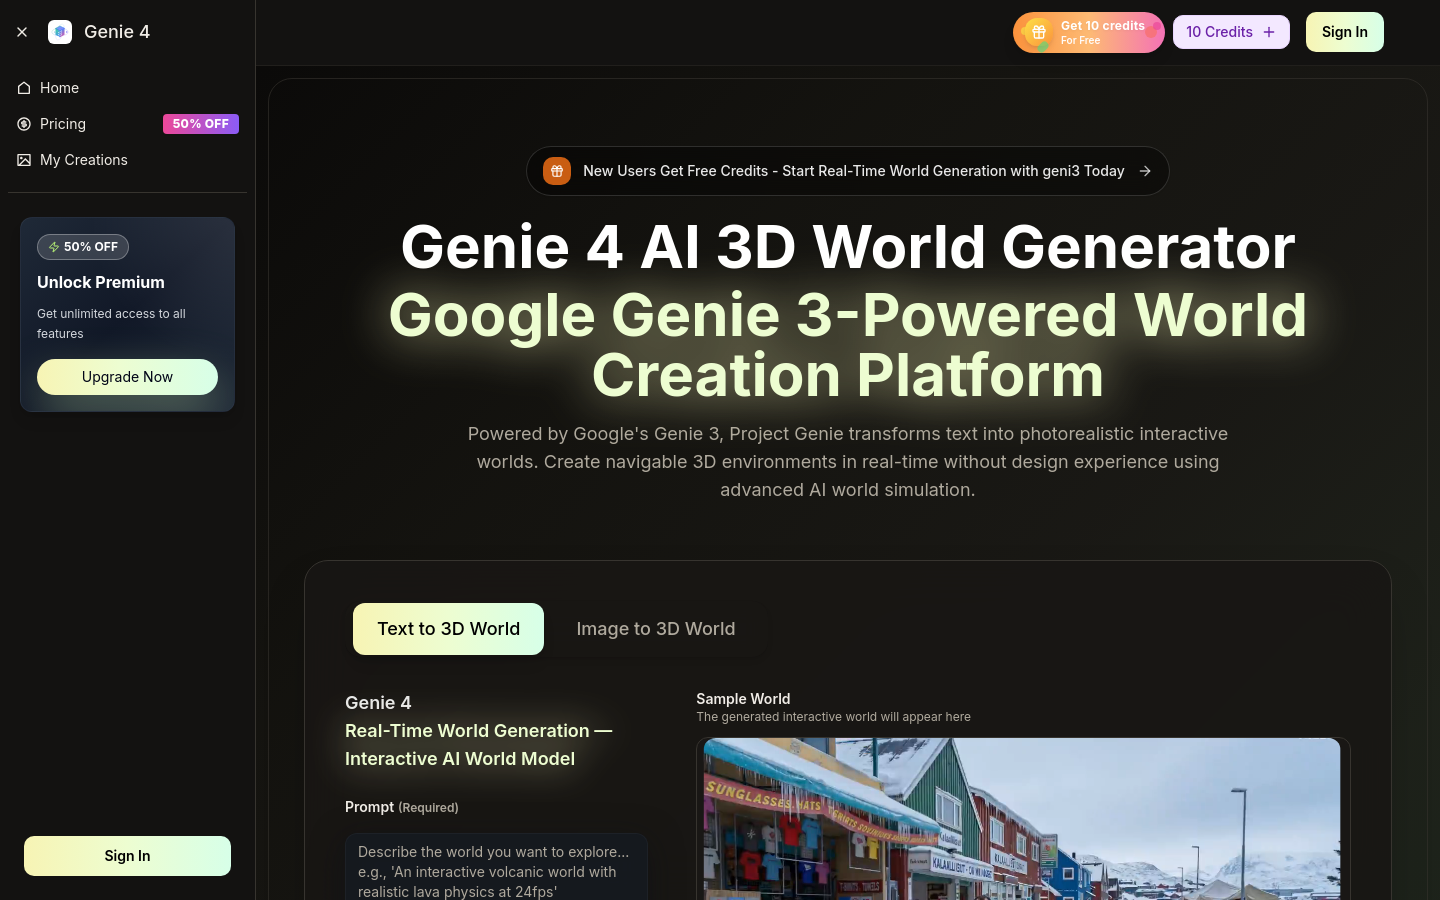The image size is (1440, 900).
Task: Switch to the Image to 3D World tab
Action: point(656,629)
